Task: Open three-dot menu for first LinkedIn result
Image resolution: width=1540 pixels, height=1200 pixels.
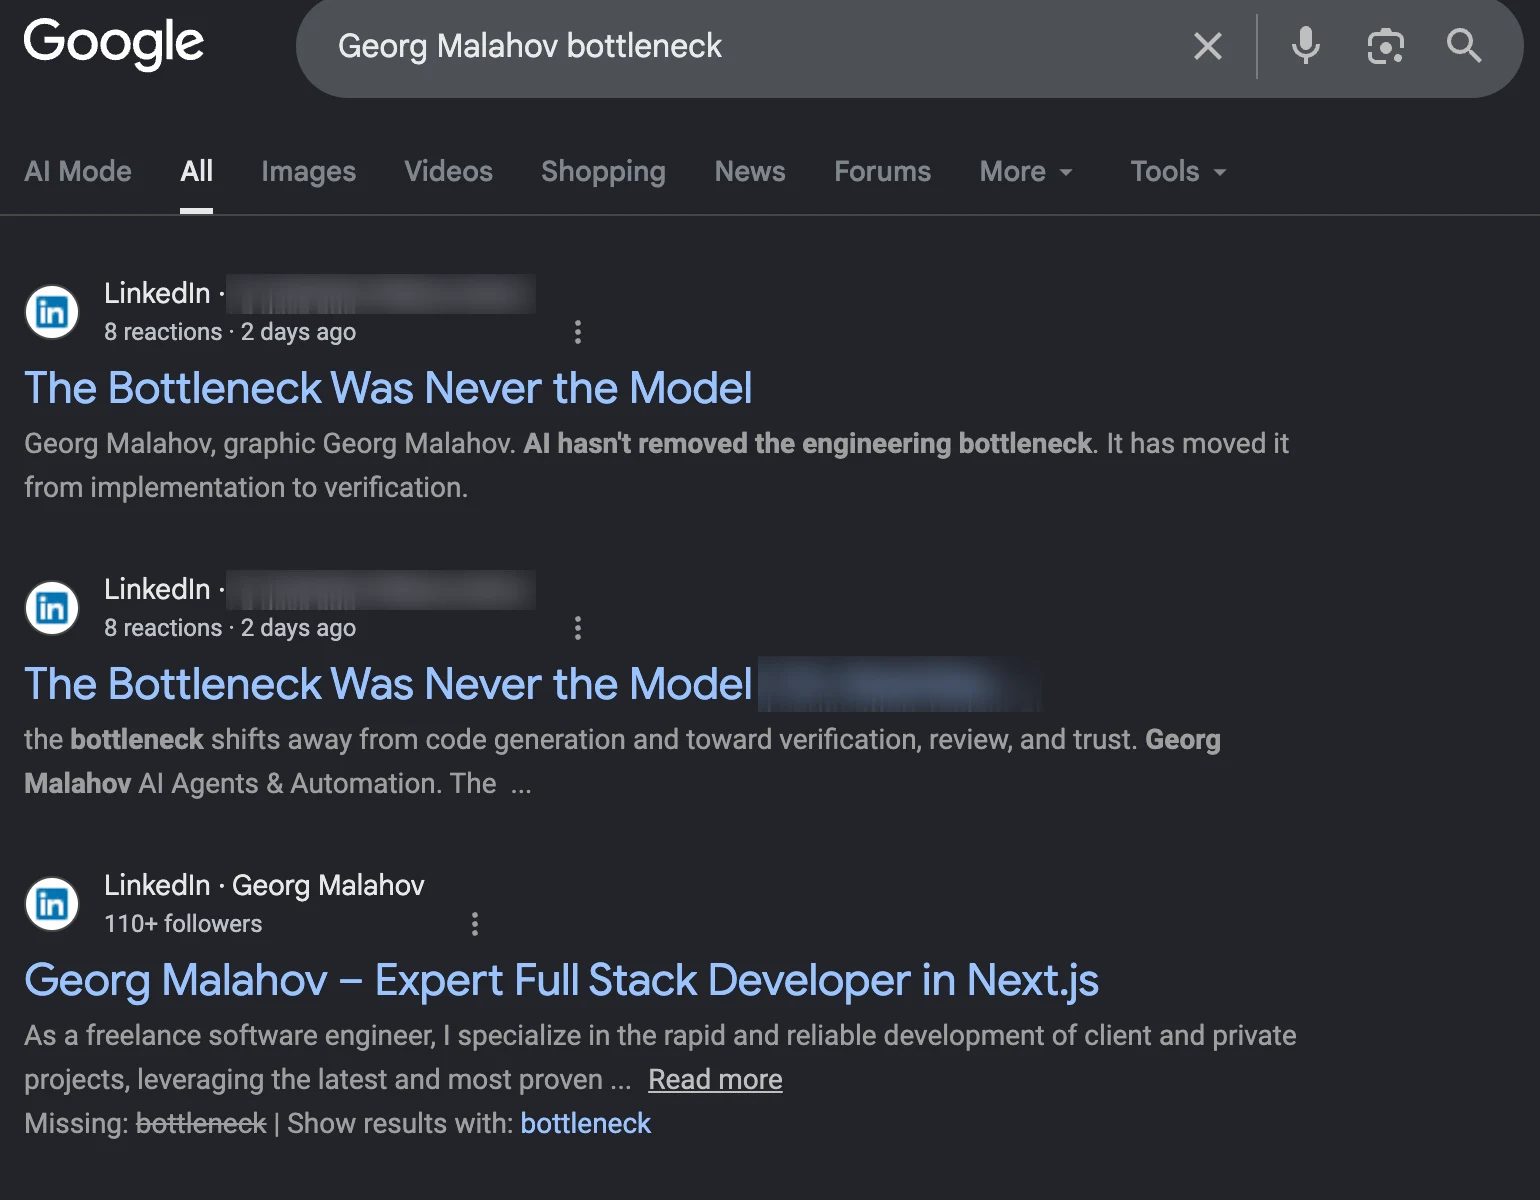Action: pyautogui.click(x=577, y=332)
